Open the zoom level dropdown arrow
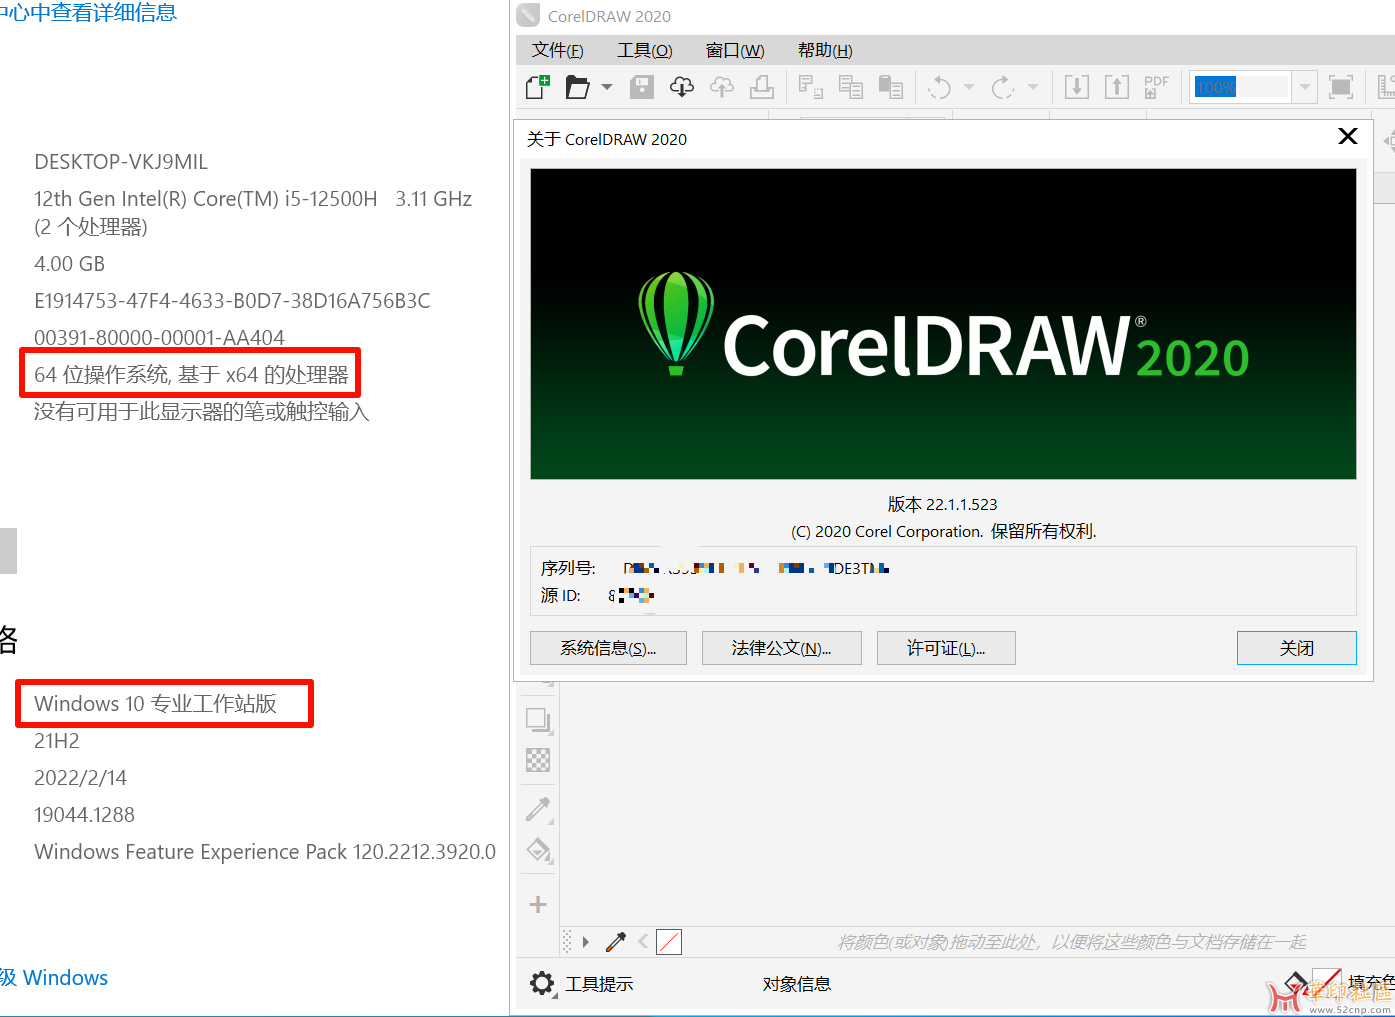This screenshot has height=1017, width=1395. (x=1304, y=87)
